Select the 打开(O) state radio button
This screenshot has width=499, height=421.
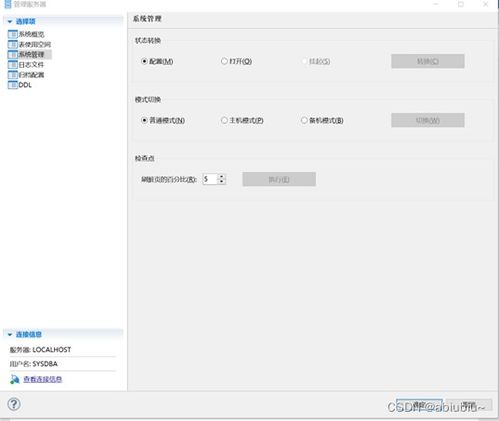pos(224,61)
